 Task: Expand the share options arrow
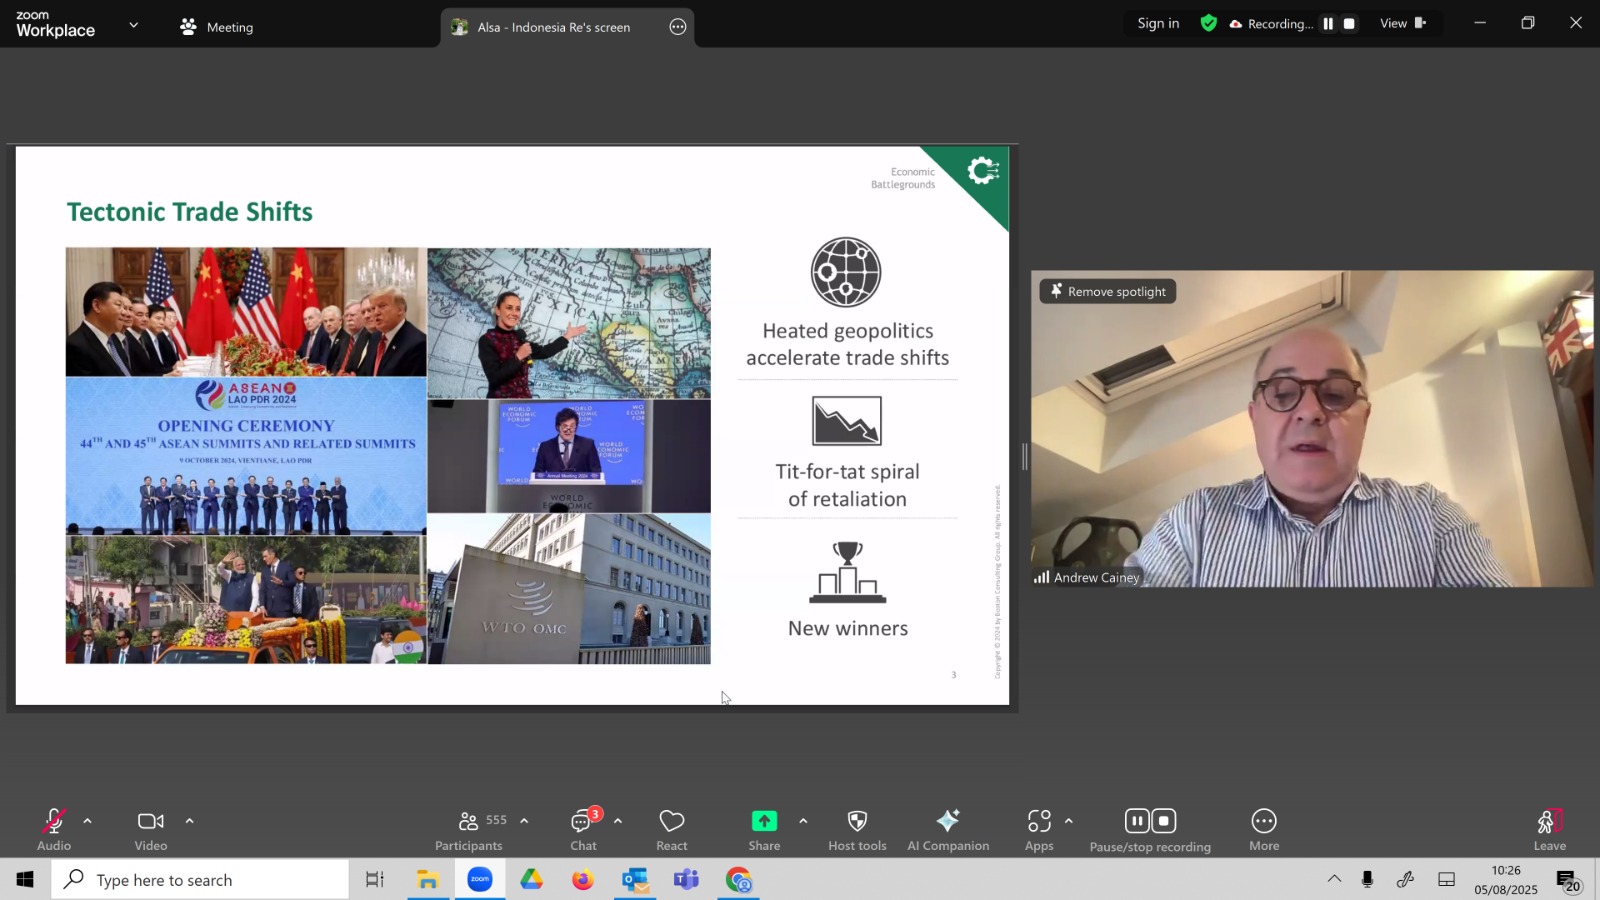[x=803, y=821]
